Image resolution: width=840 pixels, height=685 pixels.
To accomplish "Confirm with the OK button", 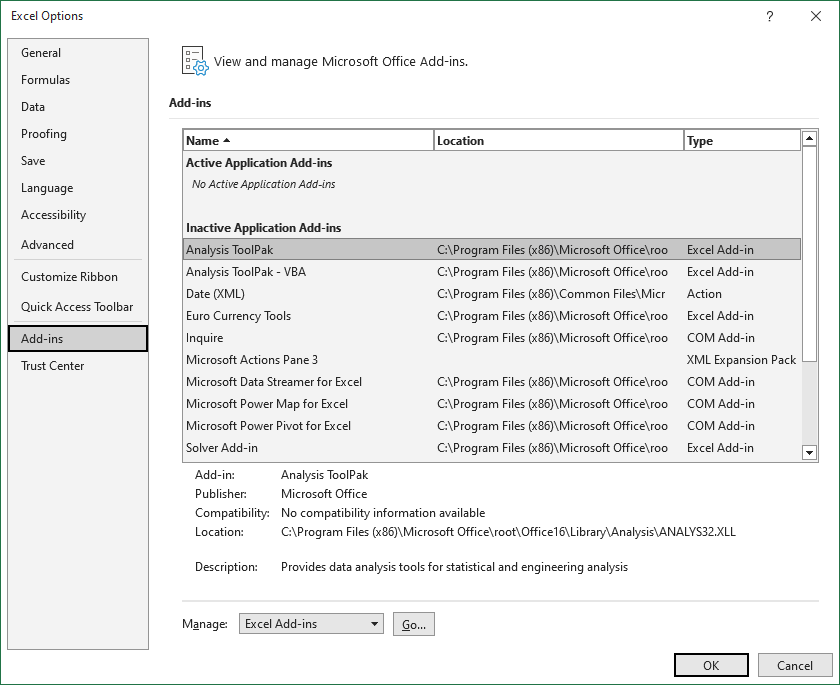I will click(711, 665).
